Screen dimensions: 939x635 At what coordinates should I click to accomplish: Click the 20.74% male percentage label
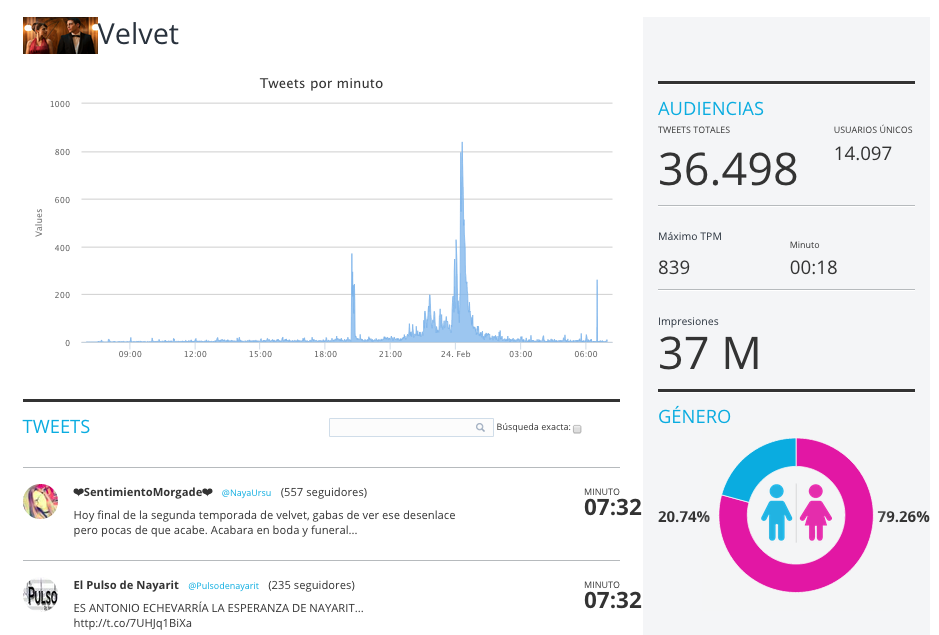684,516
